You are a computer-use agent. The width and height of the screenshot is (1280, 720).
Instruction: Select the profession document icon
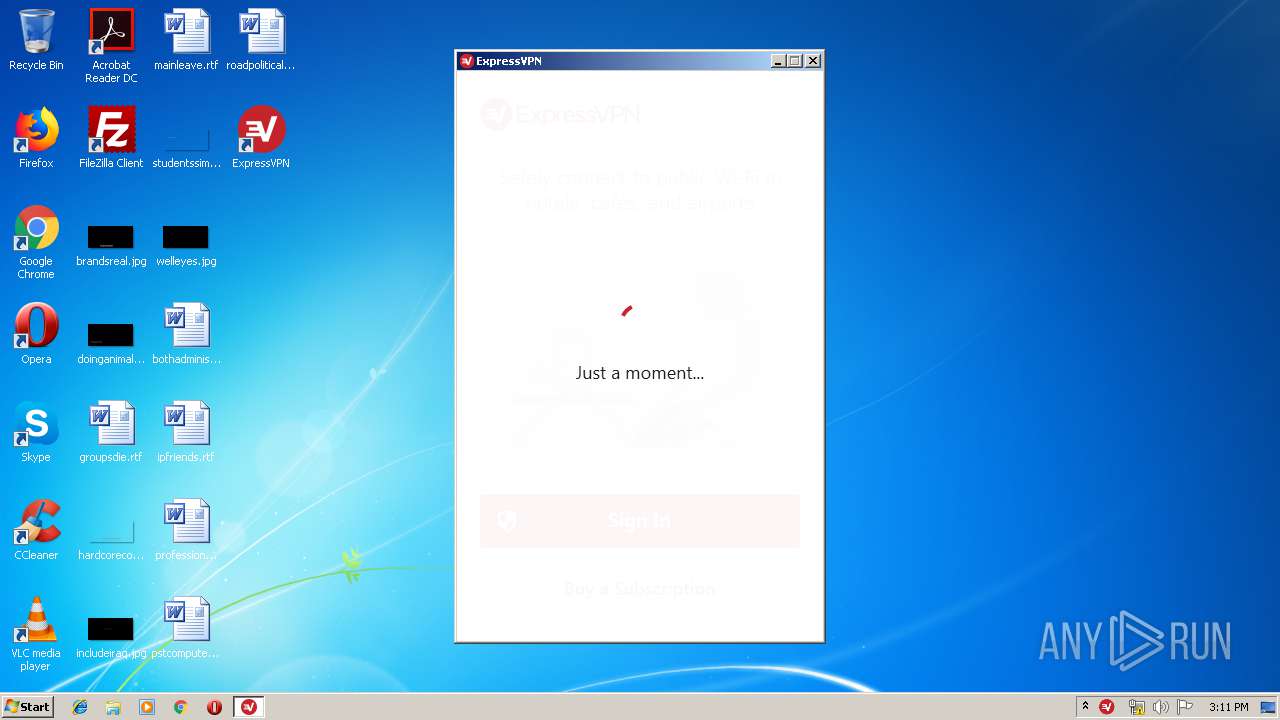point(186,530)
